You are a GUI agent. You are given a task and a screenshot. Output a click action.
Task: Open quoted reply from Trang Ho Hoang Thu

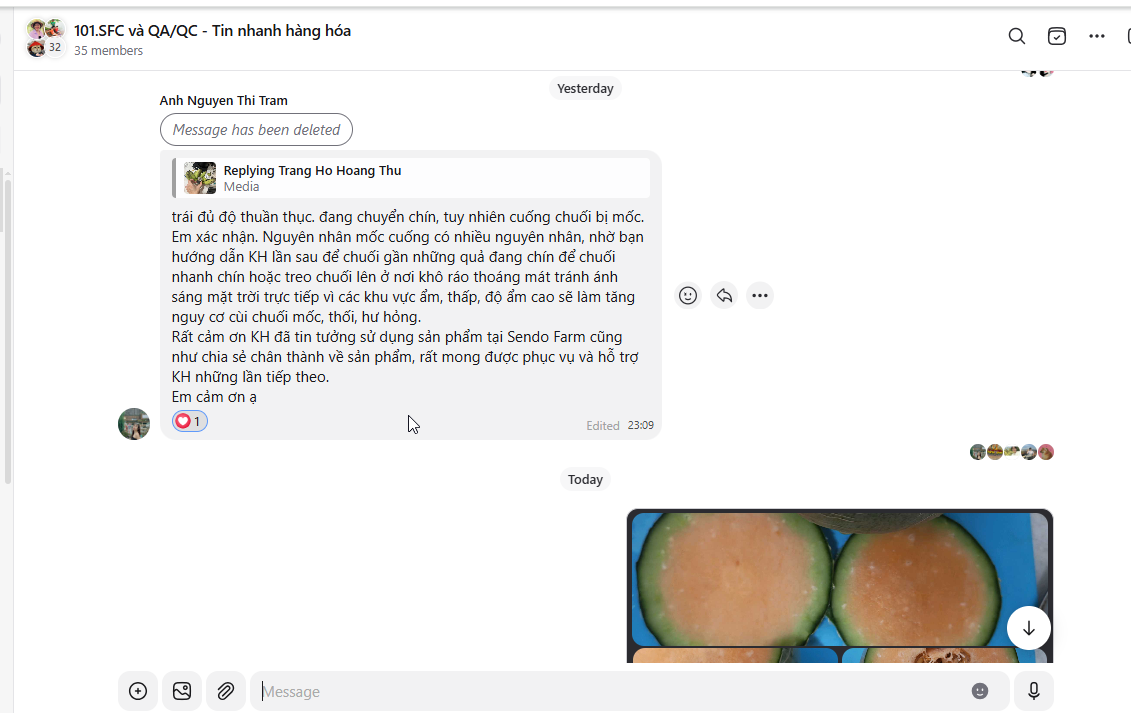click(411, 178)
